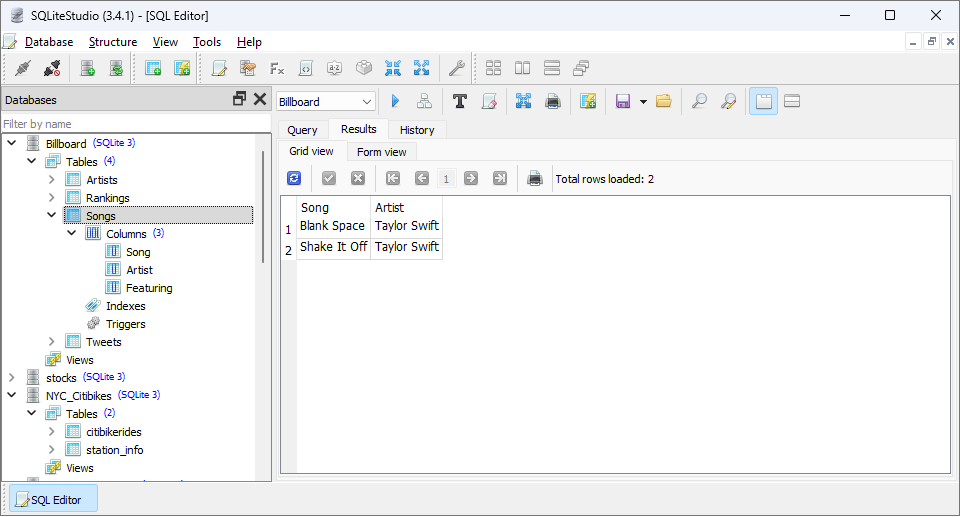Expand the Rankings table node
The height and width of the screenshot is (517, 960).
click(52, 197)
